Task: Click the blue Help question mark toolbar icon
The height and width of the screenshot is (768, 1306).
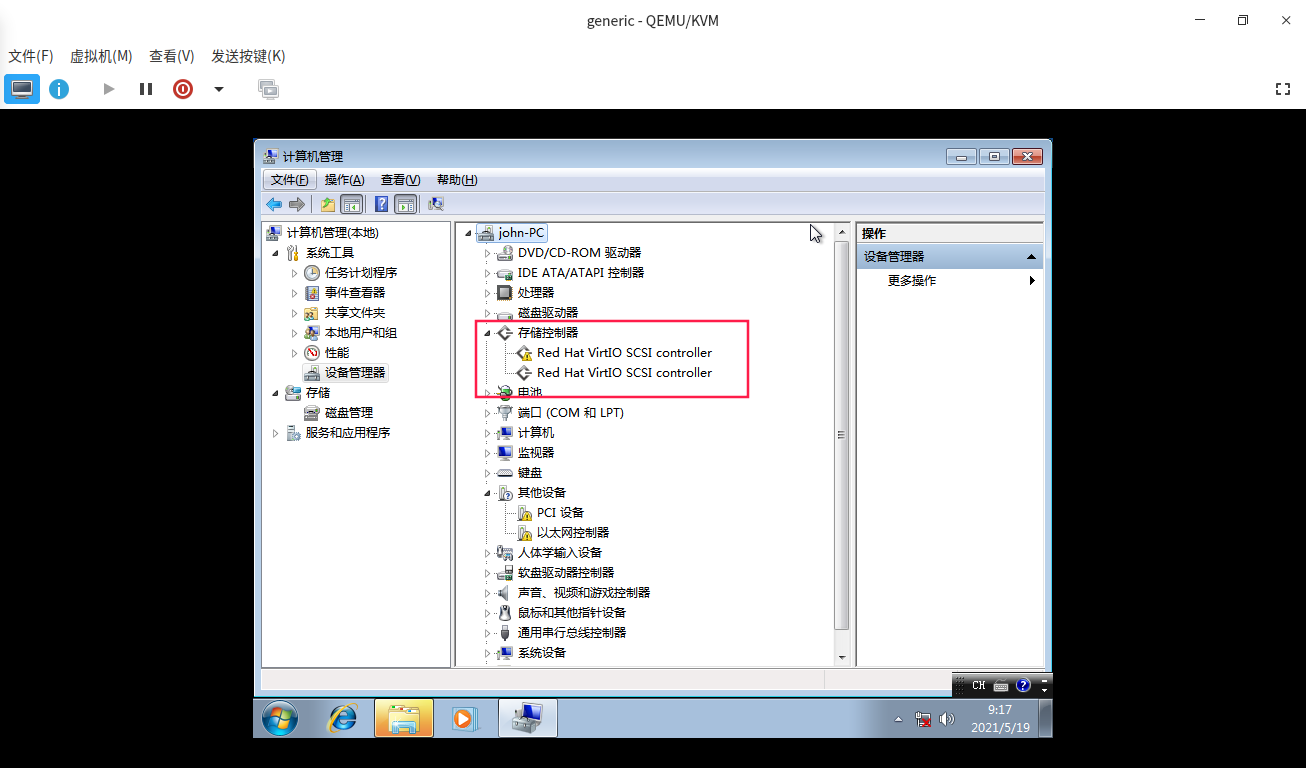Action: (382, 204)
